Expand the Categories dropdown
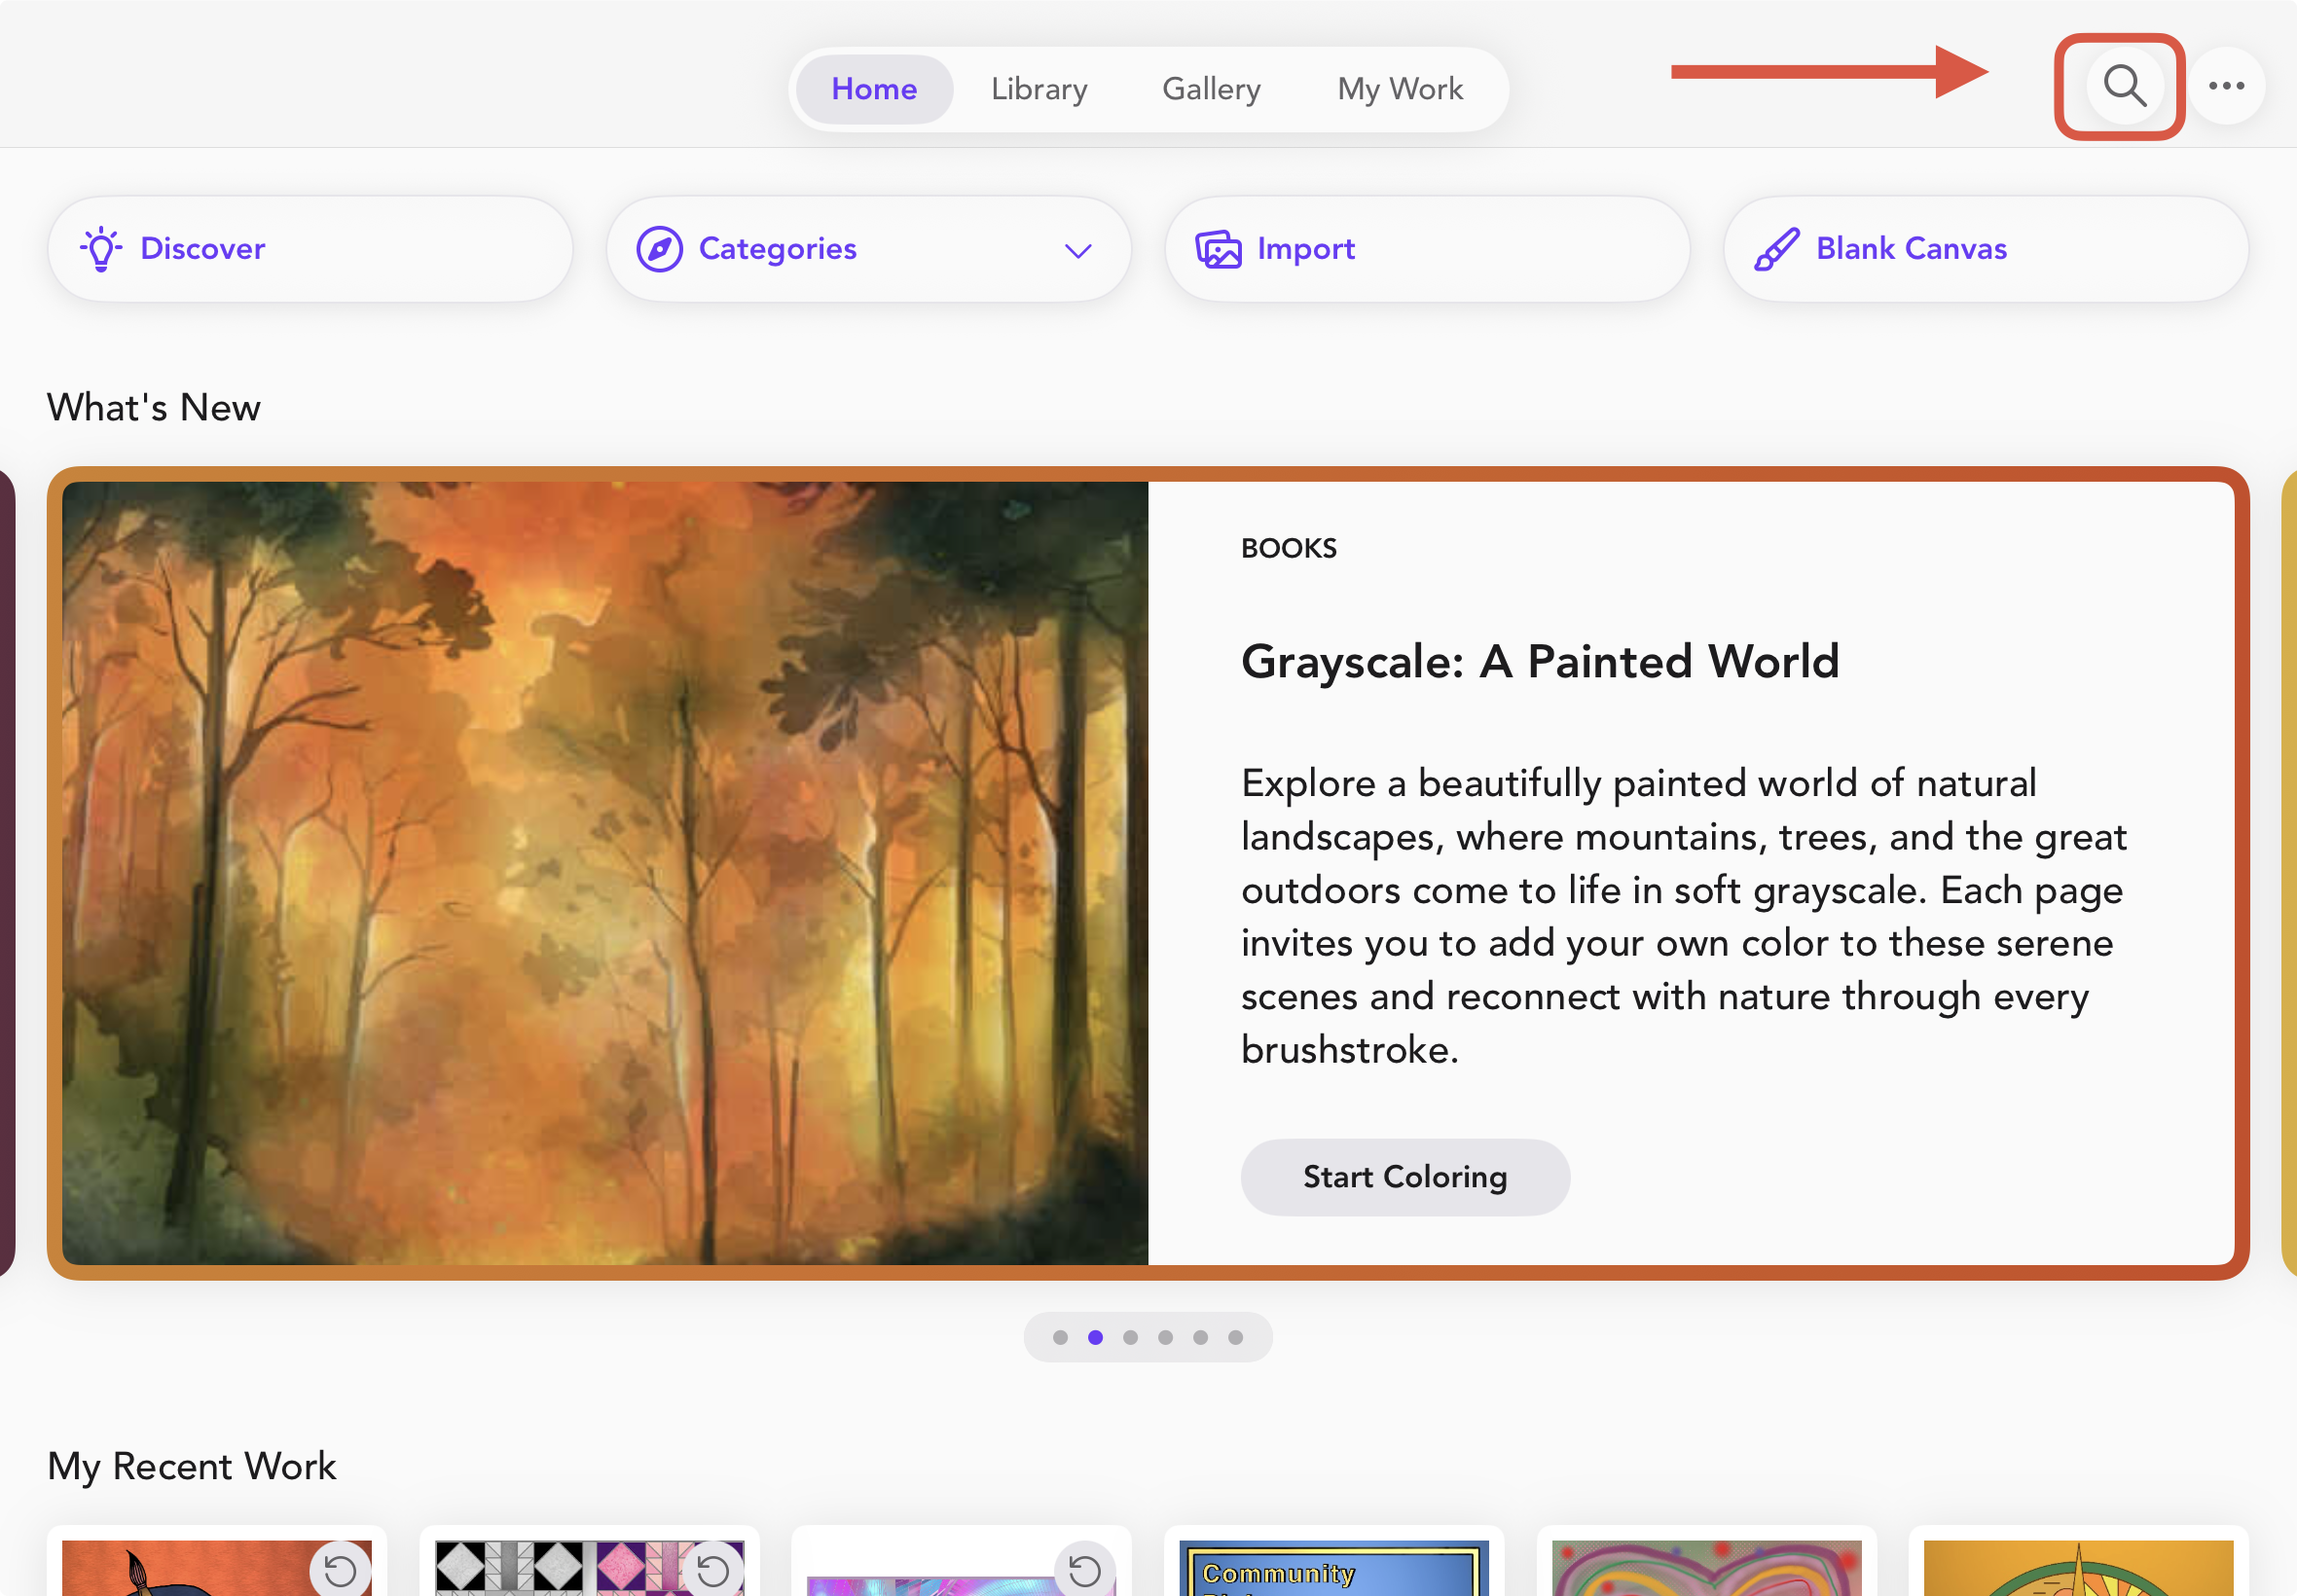 click(x=868, y=249)
